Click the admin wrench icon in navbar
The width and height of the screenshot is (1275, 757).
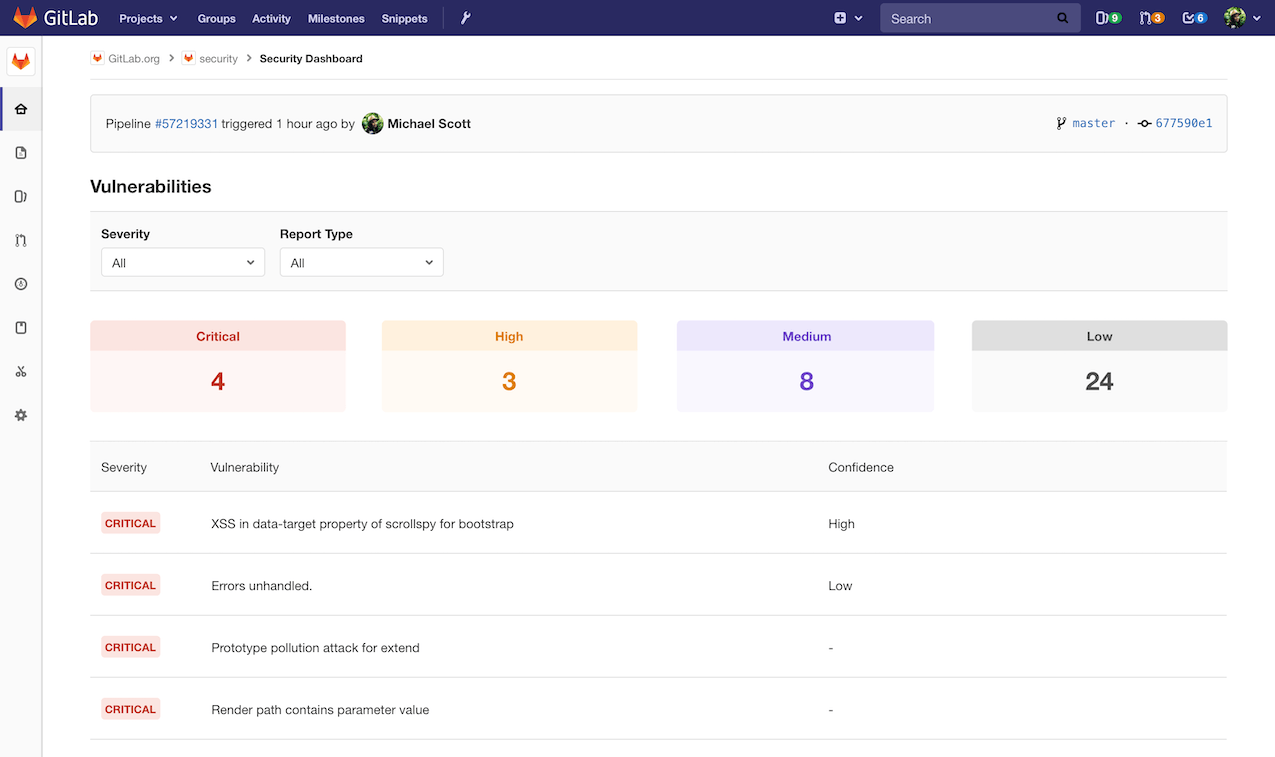tap(465, 18)
